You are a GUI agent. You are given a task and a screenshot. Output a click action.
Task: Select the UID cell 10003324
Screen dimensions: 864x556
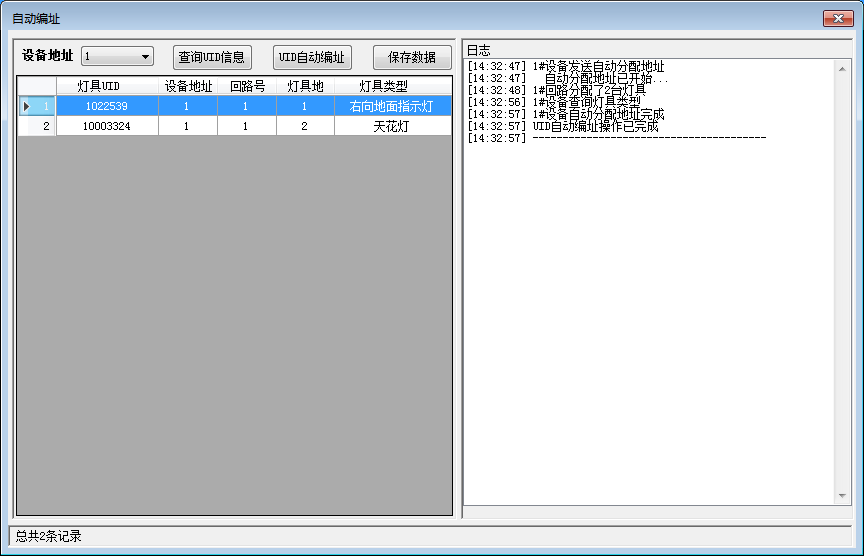coord(107,127)
